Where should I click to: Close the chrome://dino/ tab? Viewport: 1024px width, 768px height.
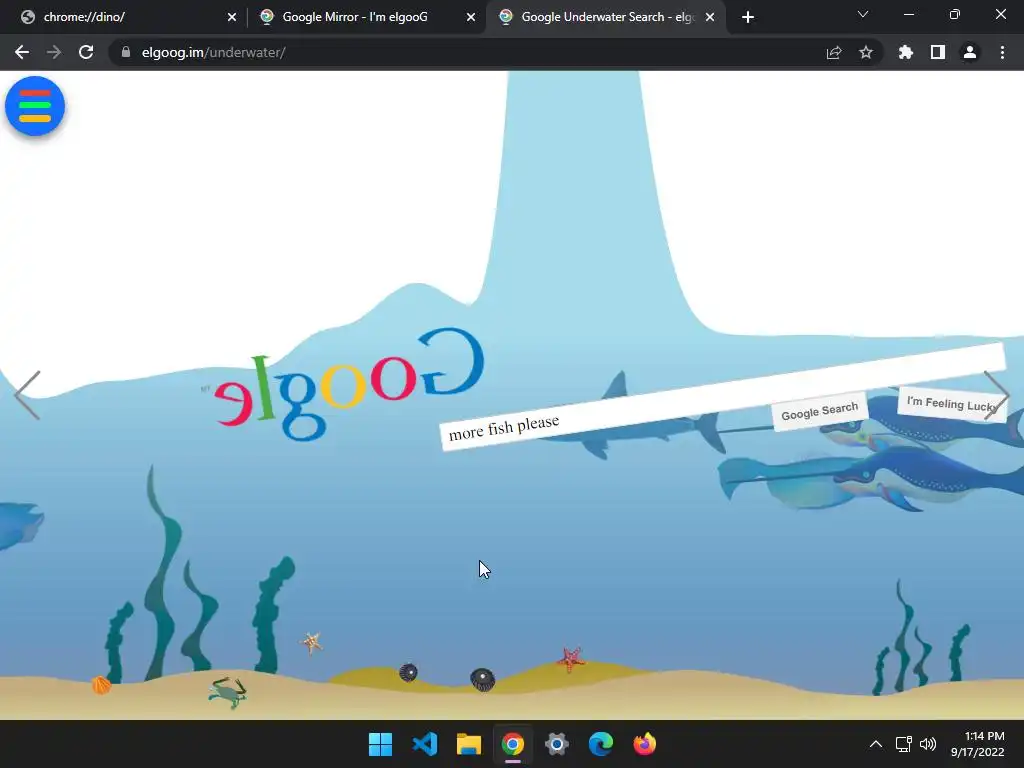coord(232,17)
